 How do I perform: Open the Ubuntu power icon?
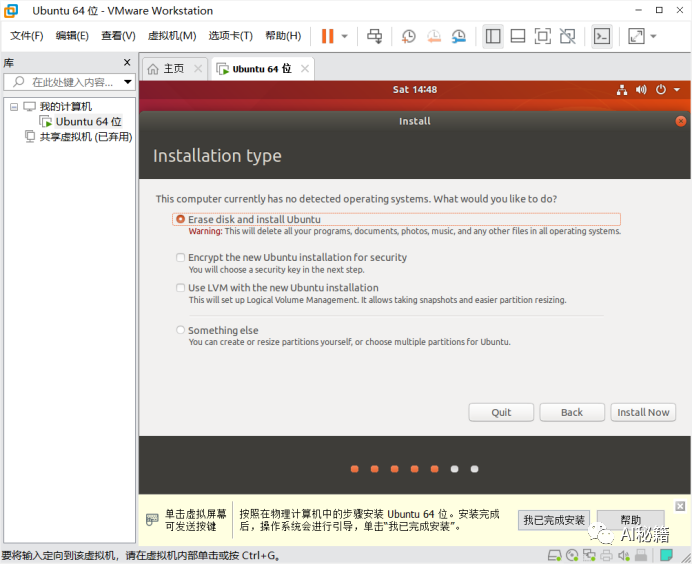[661, 90]
